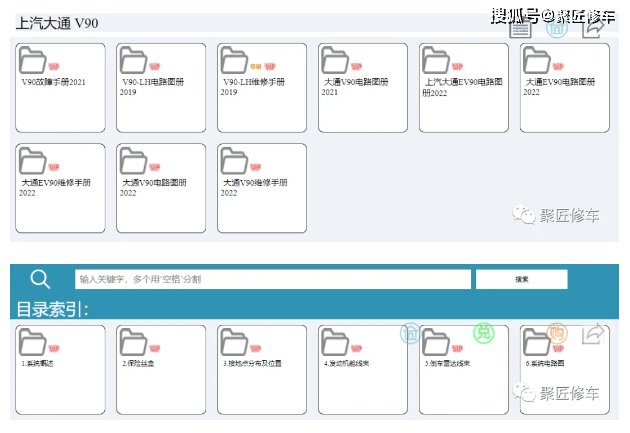Screen dimensions: 630x433
Task: Open the 5.倒车雷达线束 folder
Action: [x=464, y=370]
